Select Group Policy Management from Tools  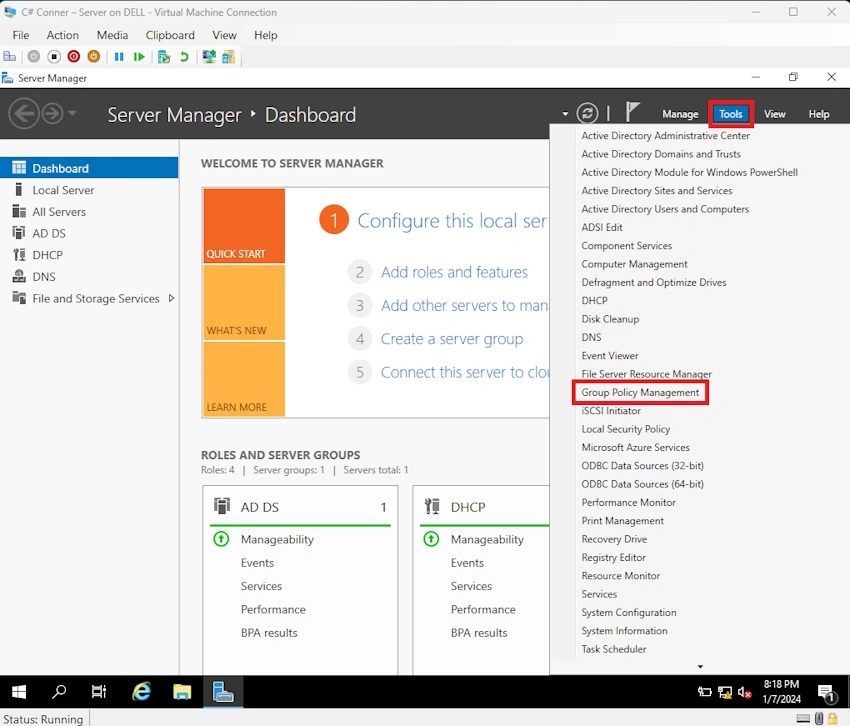click(x=640, y=392)
